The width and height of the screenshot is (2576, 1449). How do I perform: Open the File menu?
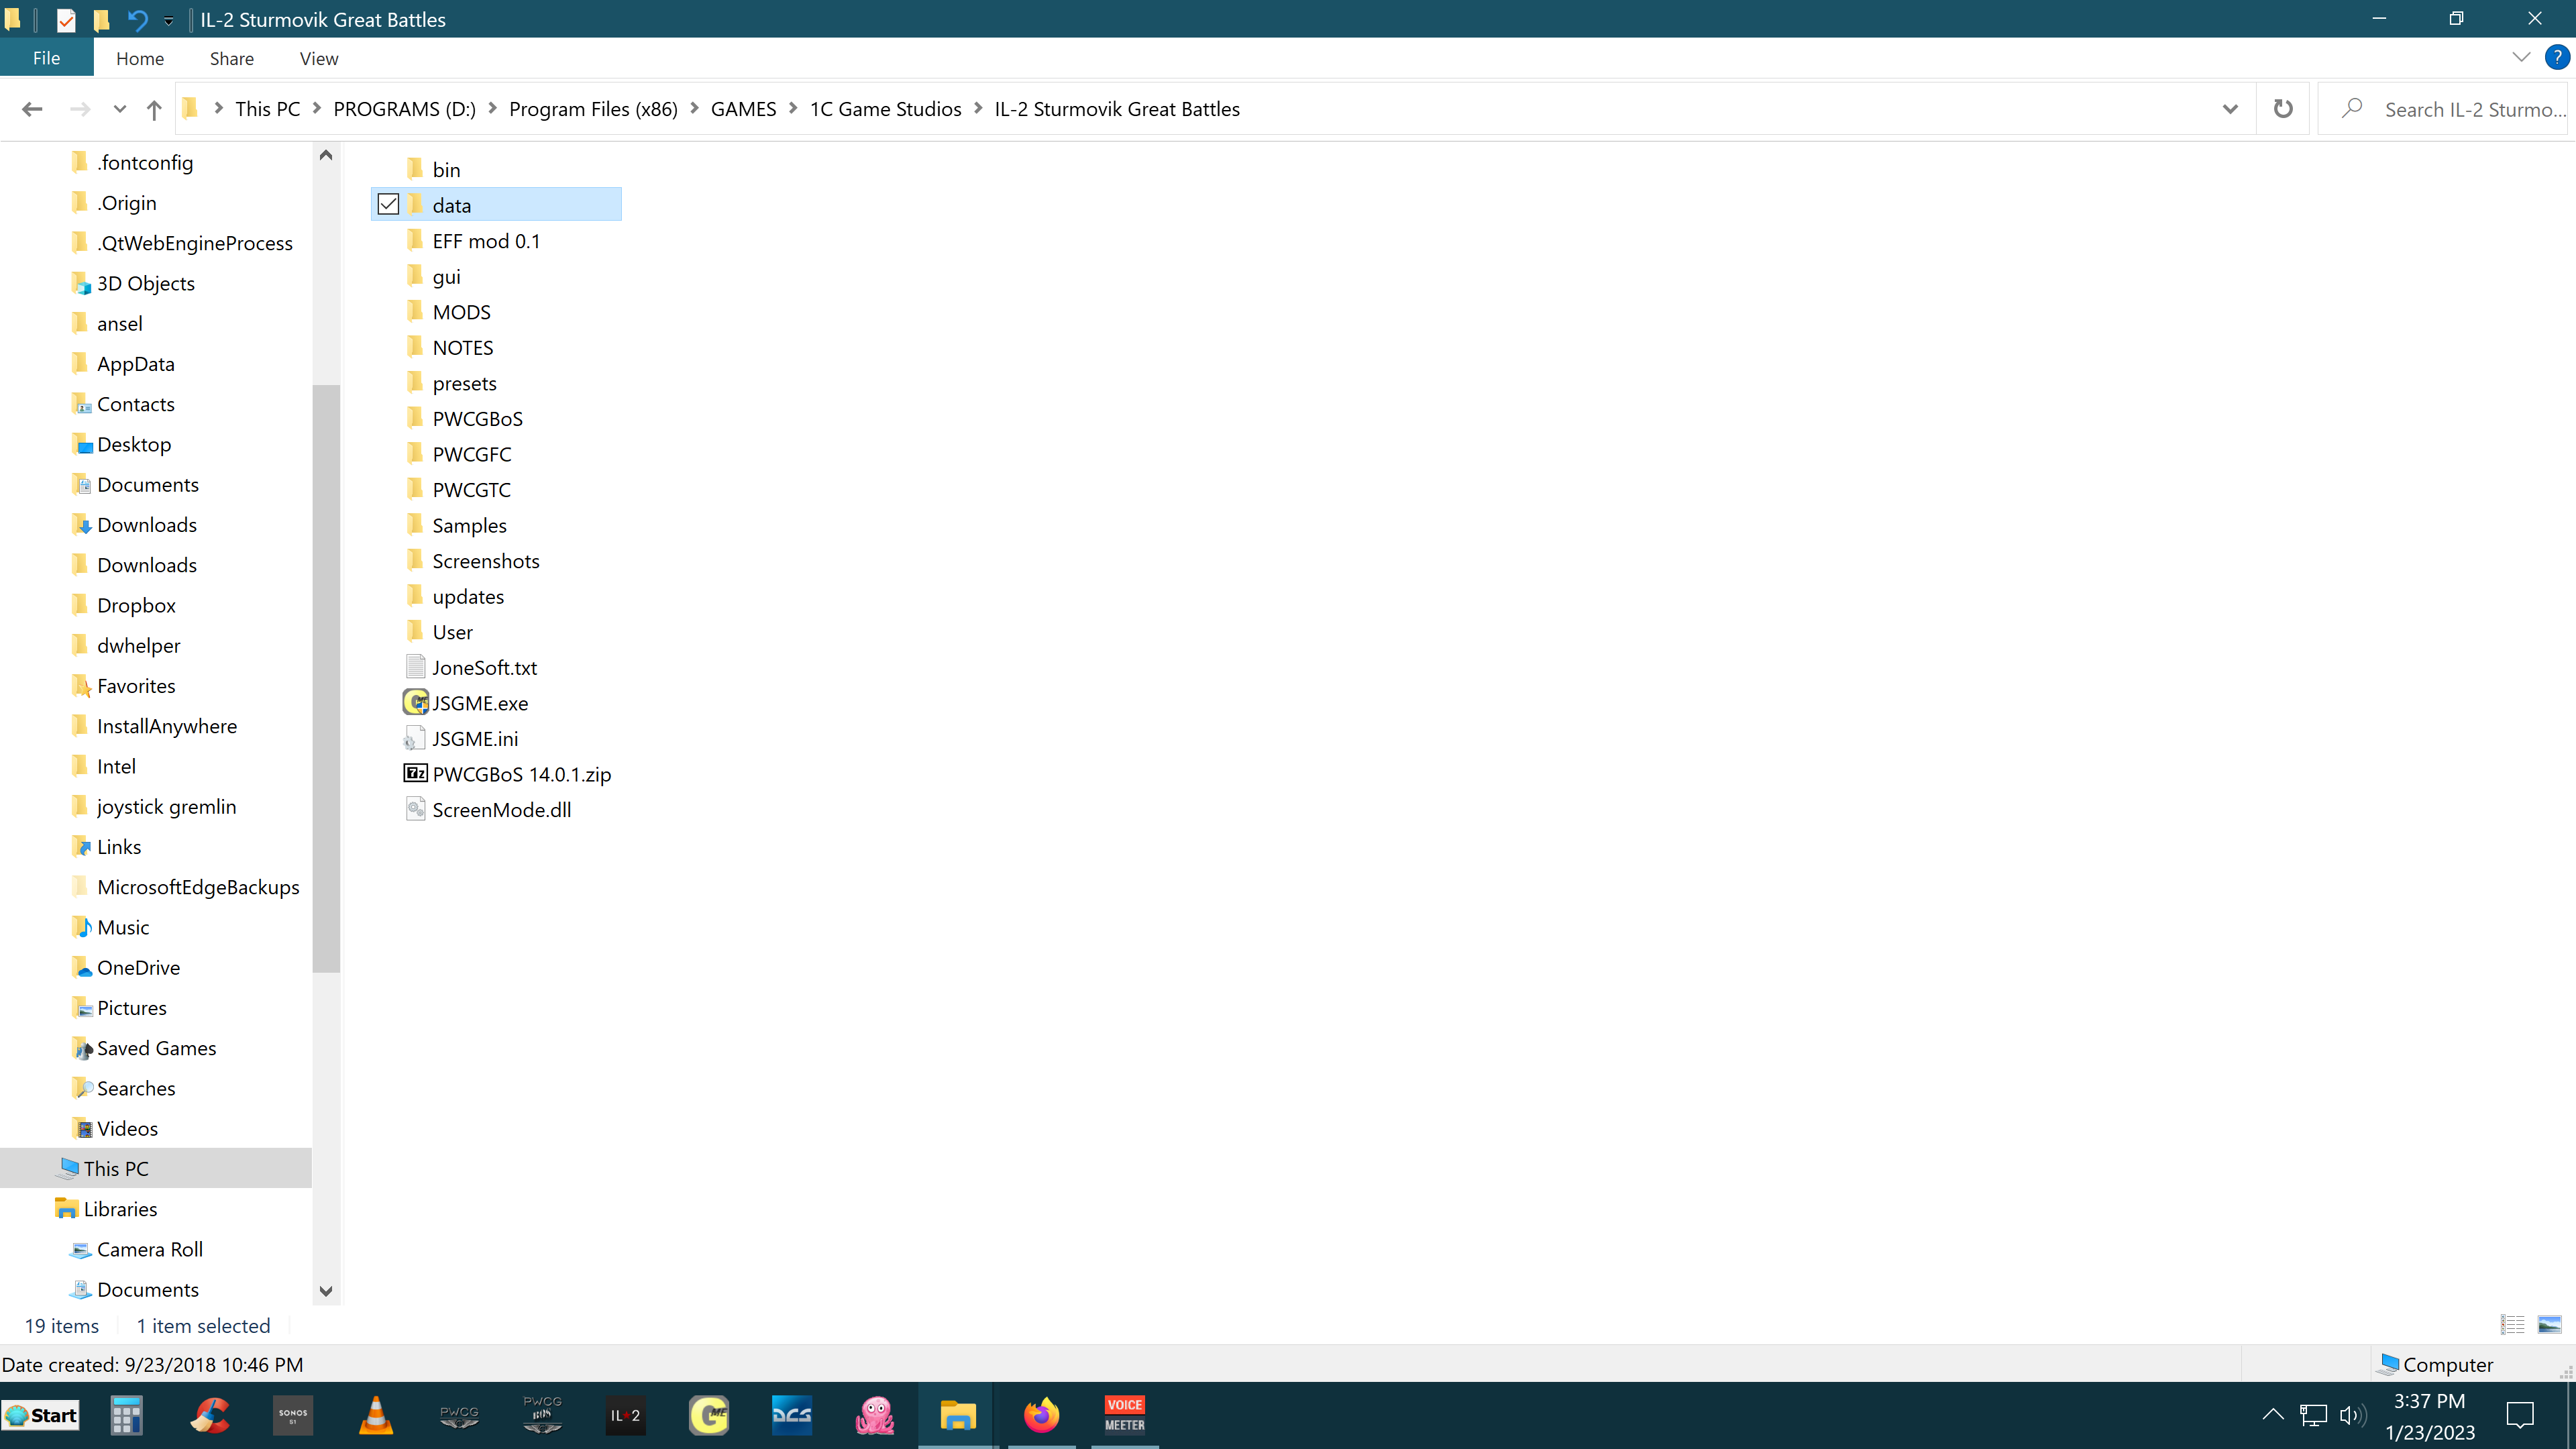(46, 59)
